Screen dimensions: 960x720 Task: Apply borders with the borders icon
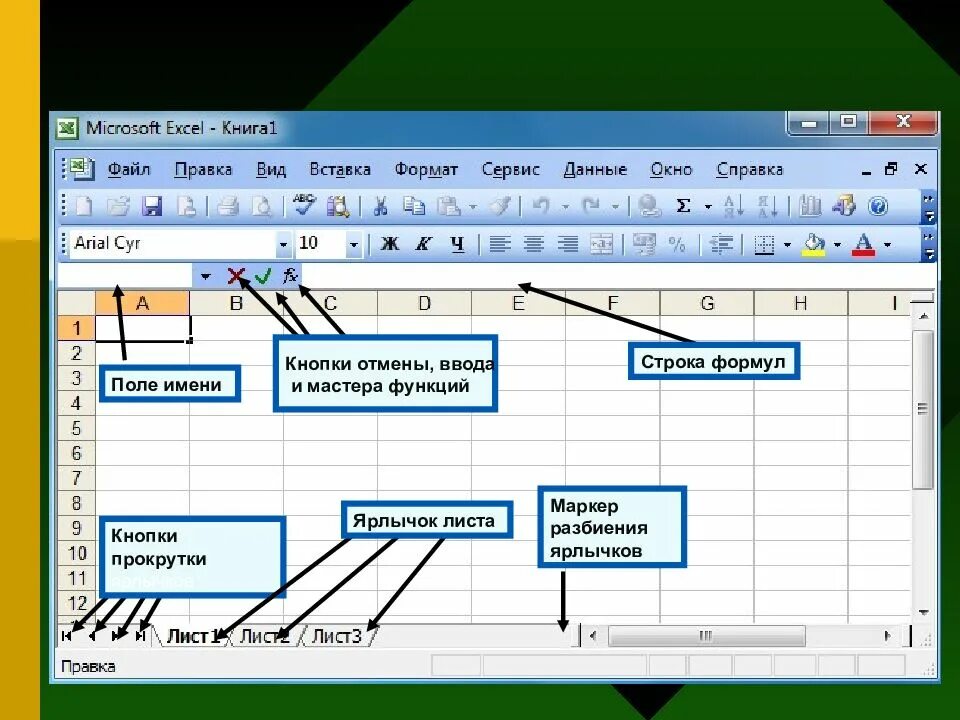(764, 245)
